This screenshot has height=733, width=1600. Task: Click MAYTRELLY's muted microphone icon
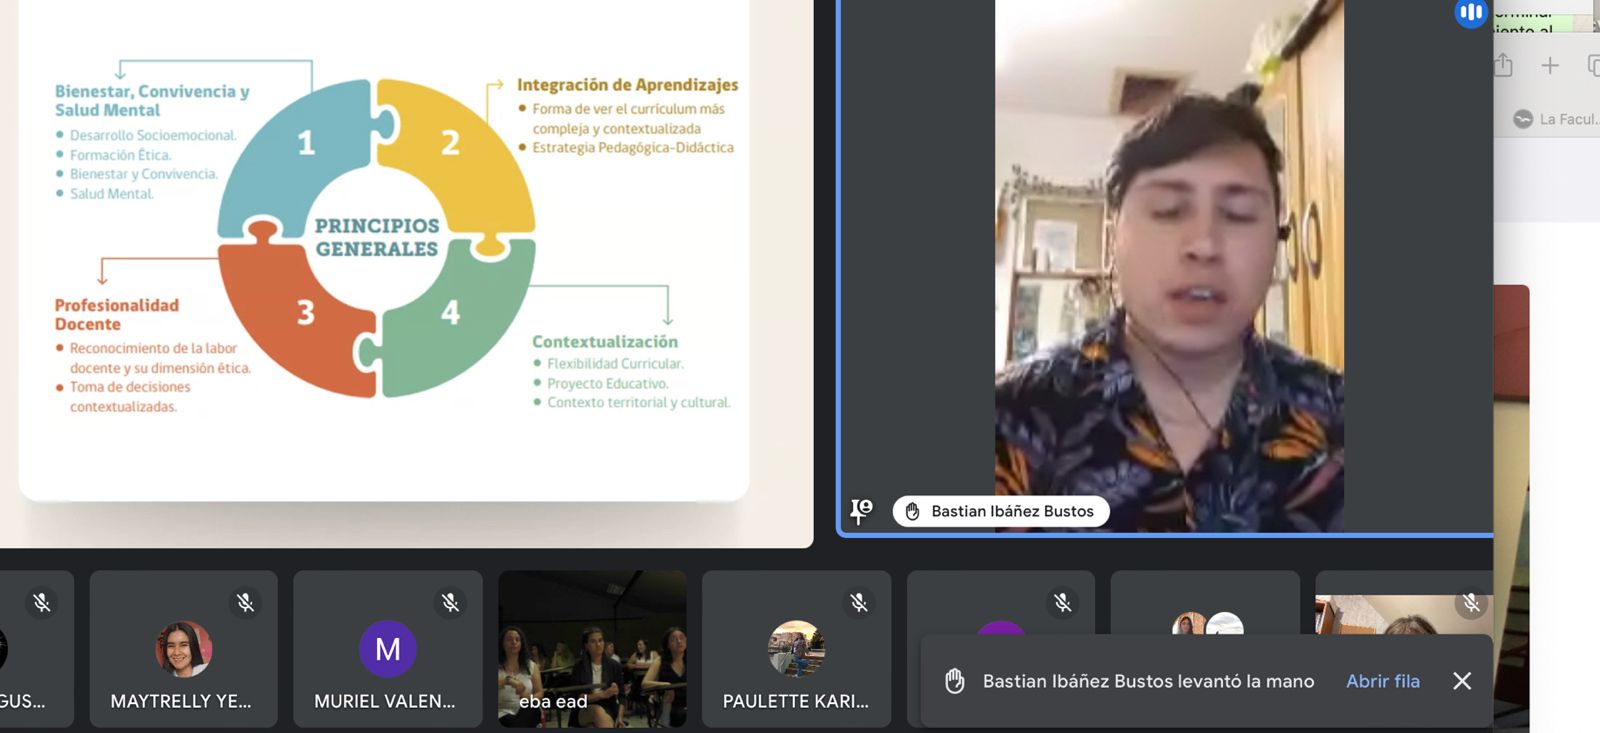pyautogui.click(x=245, y=602)
